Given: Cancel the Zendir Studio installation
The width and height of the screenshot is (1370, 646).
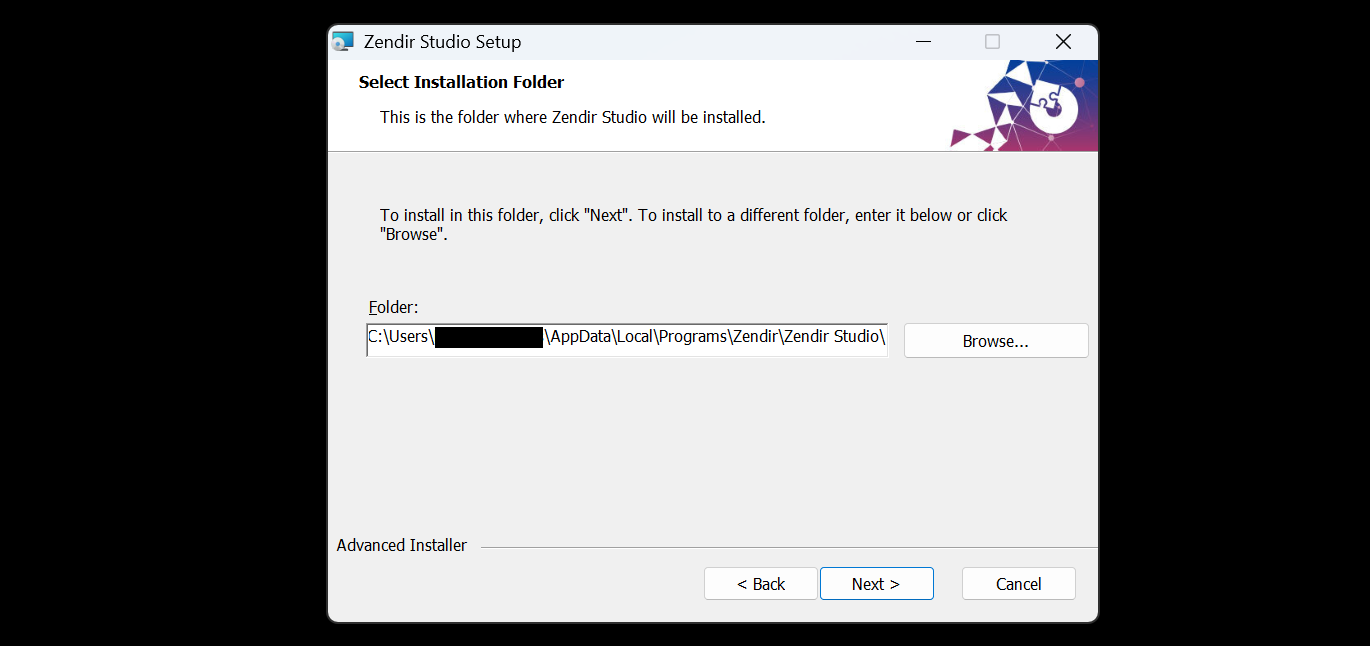Looking at the screenshot, I should pos(1019,584).
